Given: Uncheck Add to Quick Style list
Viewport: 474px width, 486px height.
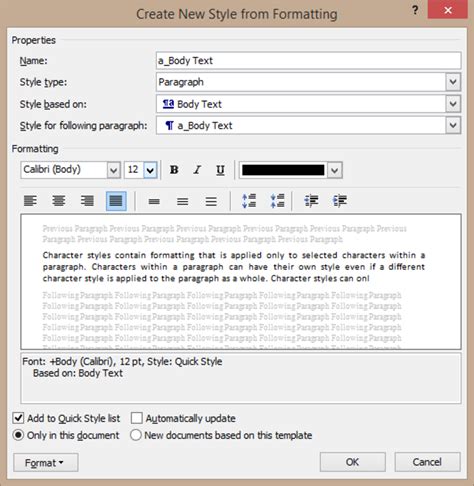Looking at the screenshot, I should 18,418.
